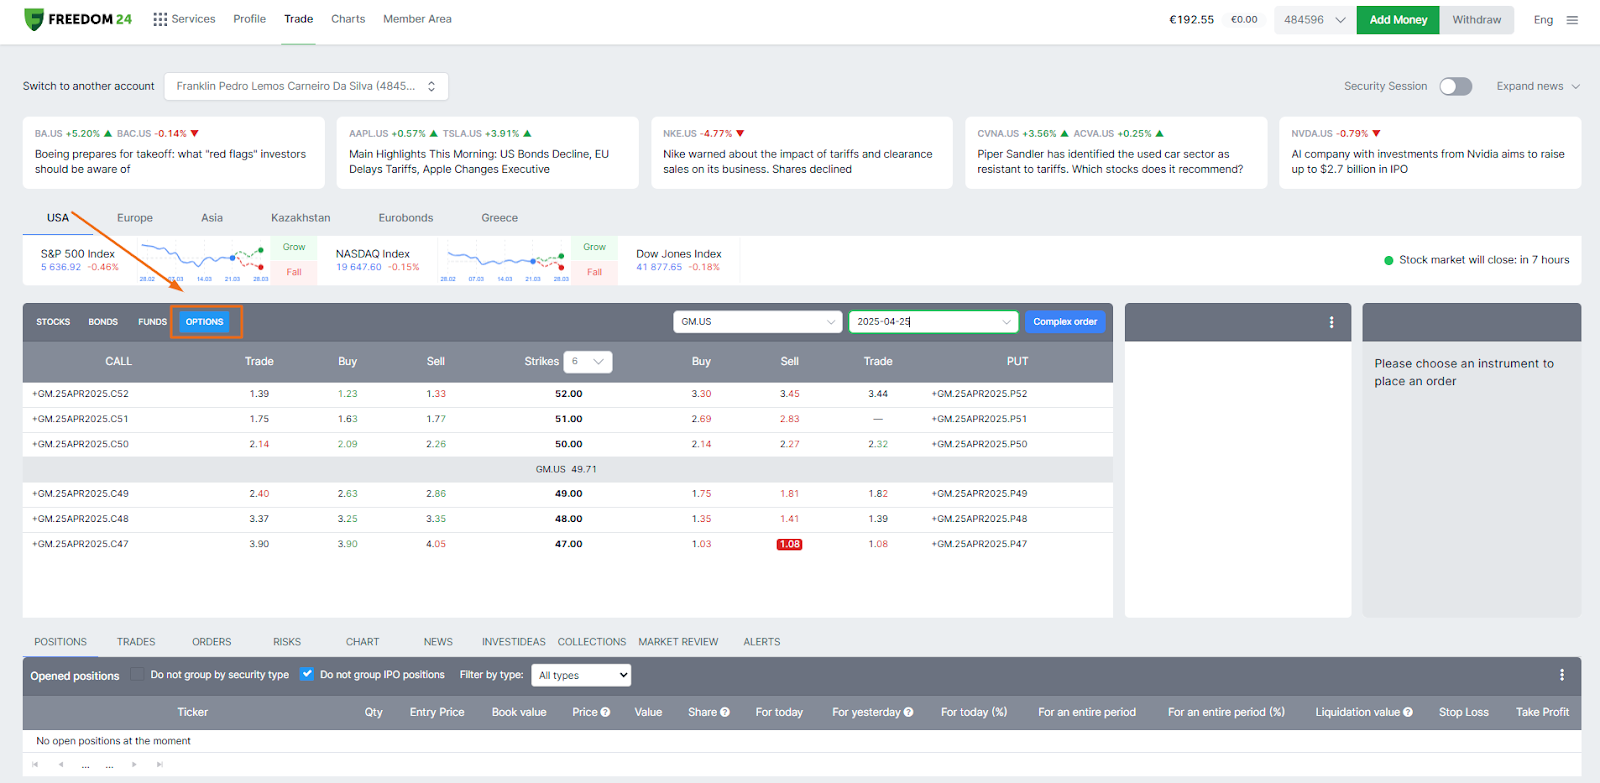Click Fall button for S&P 500
The height and width of the screenshot is (783, 1600).
(294, 272)
